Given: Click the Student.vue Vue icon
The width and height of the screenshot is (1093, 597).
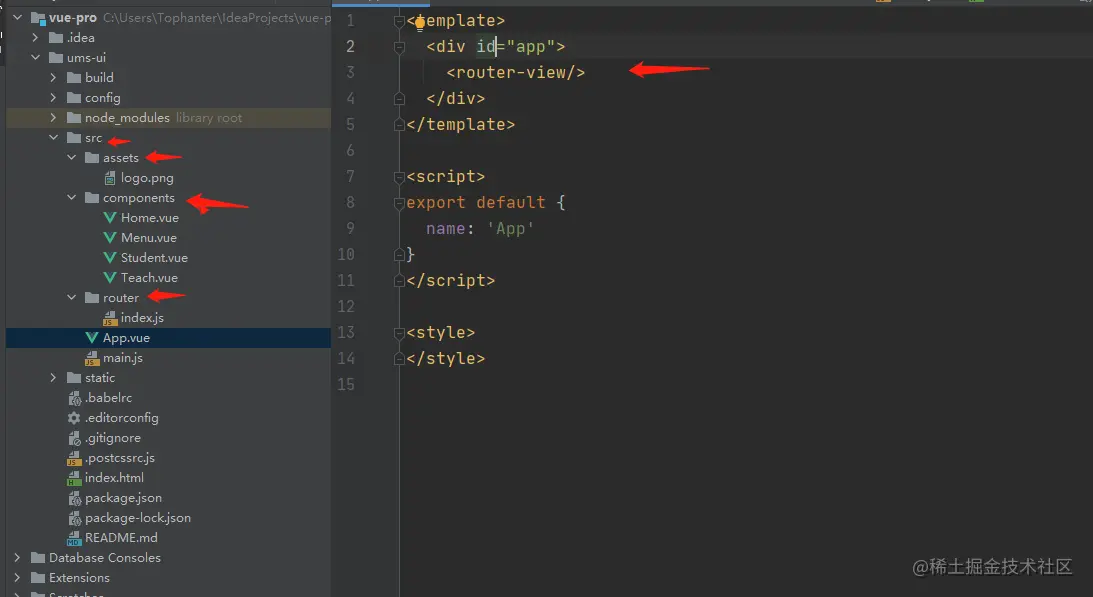Looking at the screenshot, I should pos(109,257).
